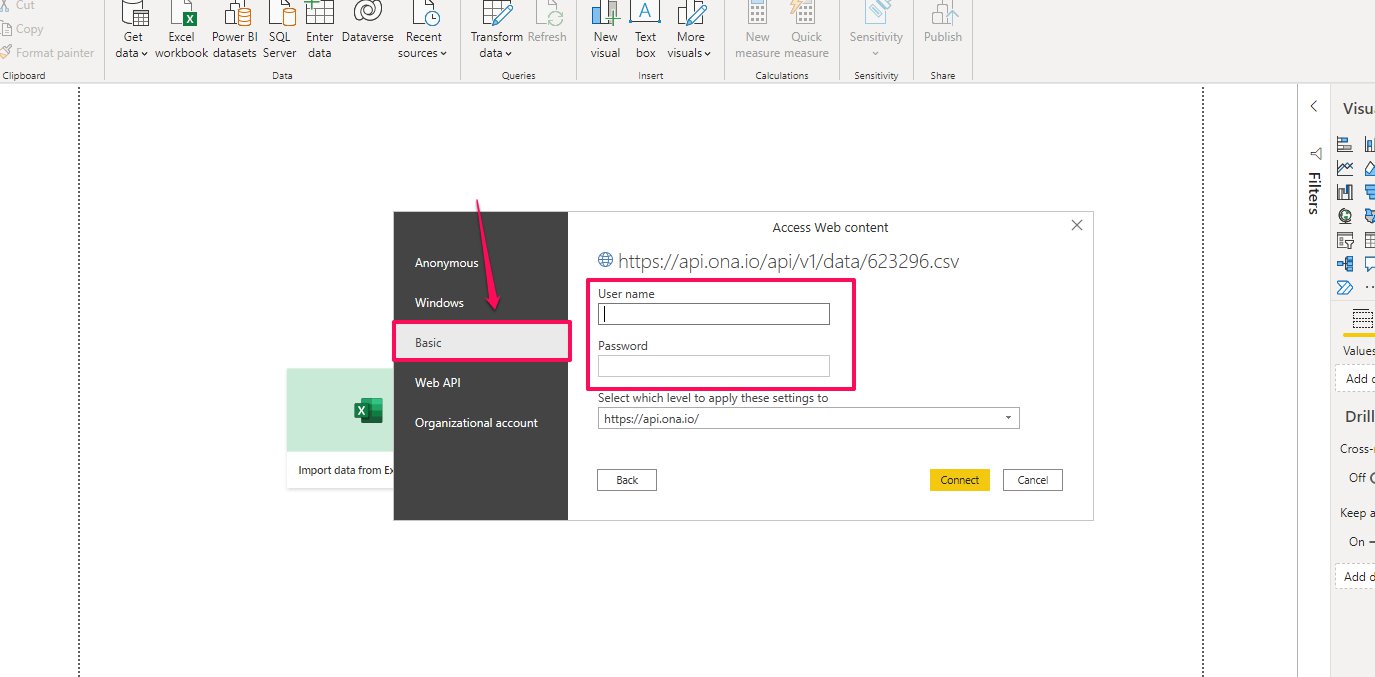Focus the Password field
The height and width of the screenshot is (677, 1375).
714,366
